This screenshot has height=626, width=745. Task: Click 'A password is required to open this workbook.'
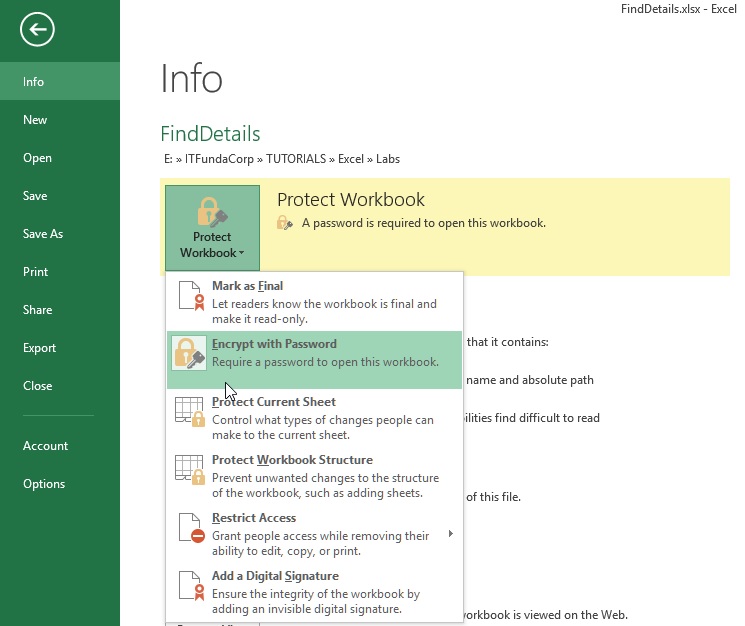coord(424,223)
